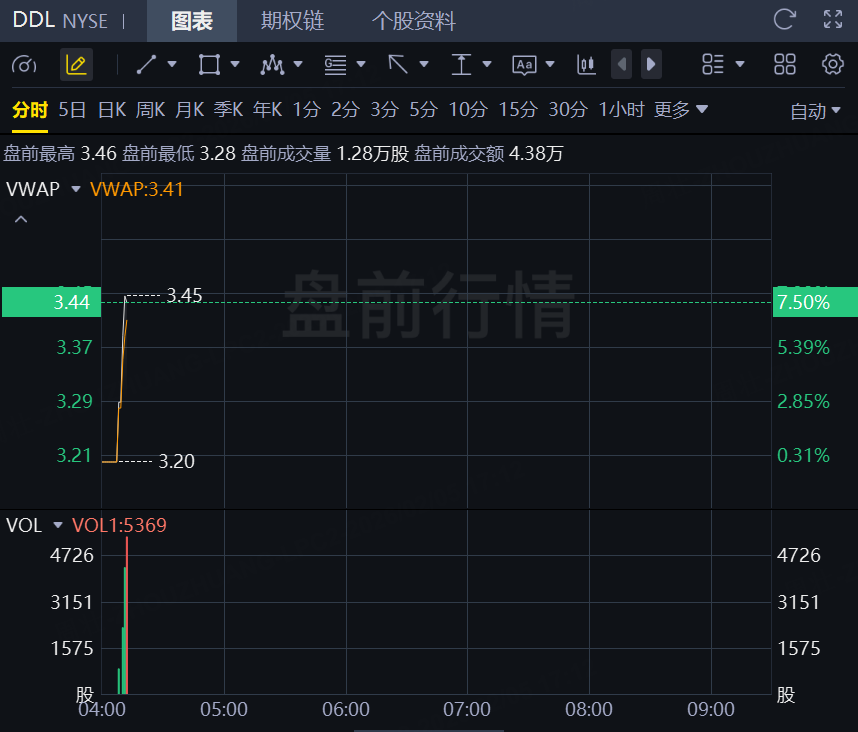Image resolution: width=858 pixels, height=732 pixels.
Task: Click the gauge indicator icon in toolbar
Action: click(x=24, y=65)
